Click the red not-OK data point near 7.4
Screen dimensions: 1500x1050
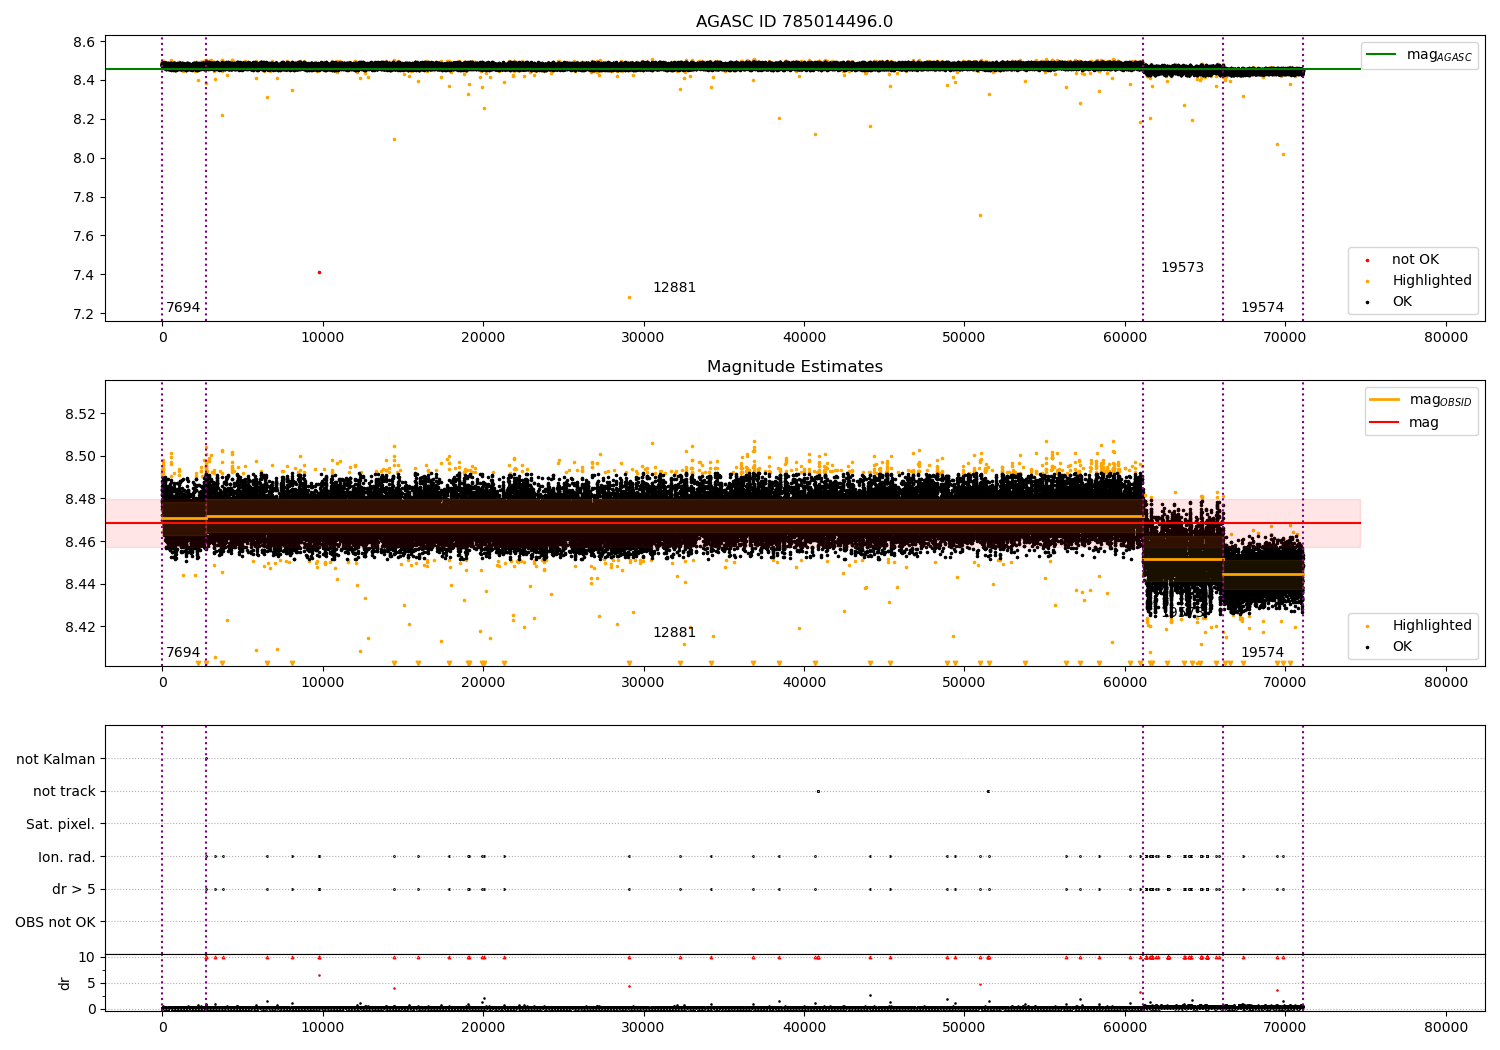pyautogui.click(x=319, y=272)
